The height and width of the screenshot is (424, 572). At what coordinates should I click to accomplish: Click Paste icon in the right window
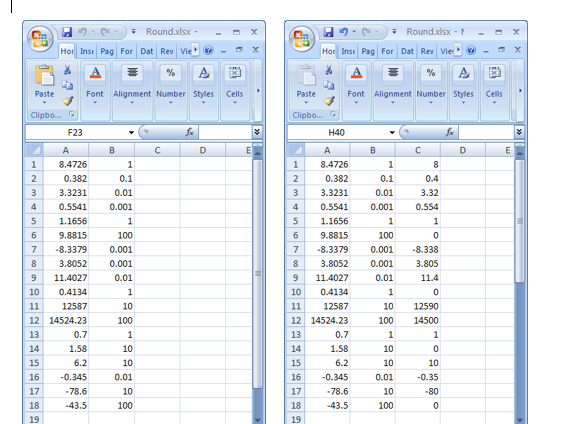pyautogui.click(x=306, y=75)
